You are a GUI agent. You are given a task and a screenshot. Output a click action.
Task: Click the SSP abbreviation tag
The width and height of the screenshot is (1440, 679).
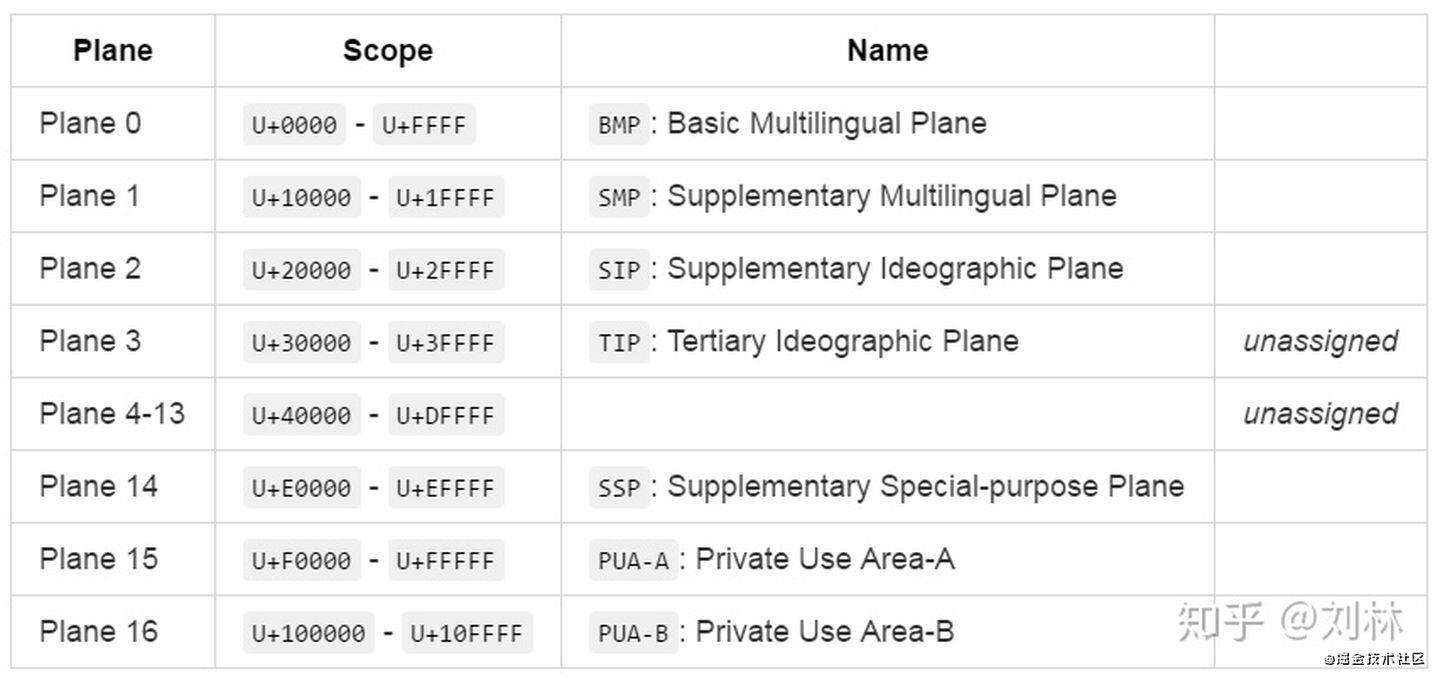[619, 488]
